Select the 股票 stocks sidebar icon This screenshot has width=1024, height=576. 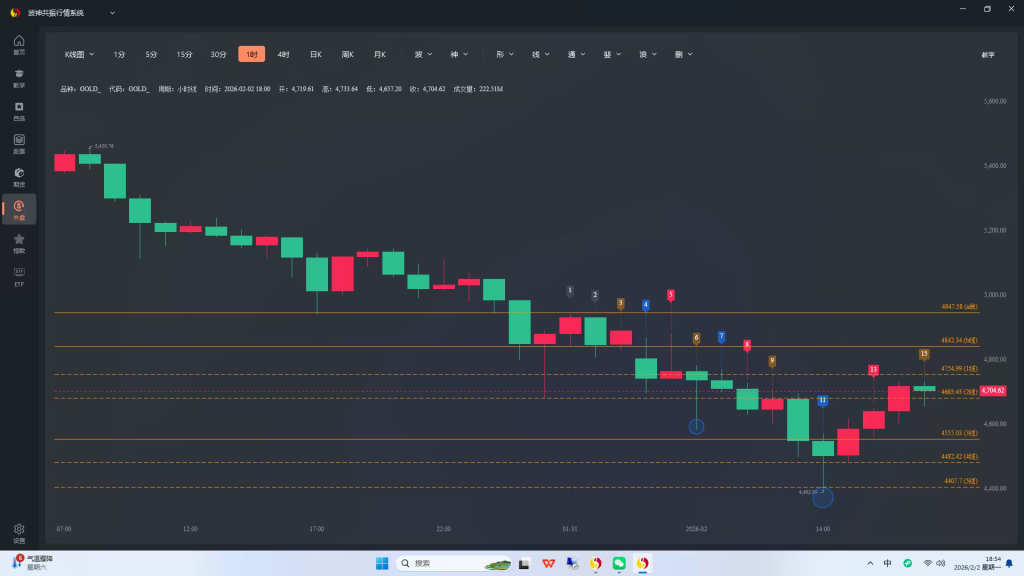click(19, 143)
